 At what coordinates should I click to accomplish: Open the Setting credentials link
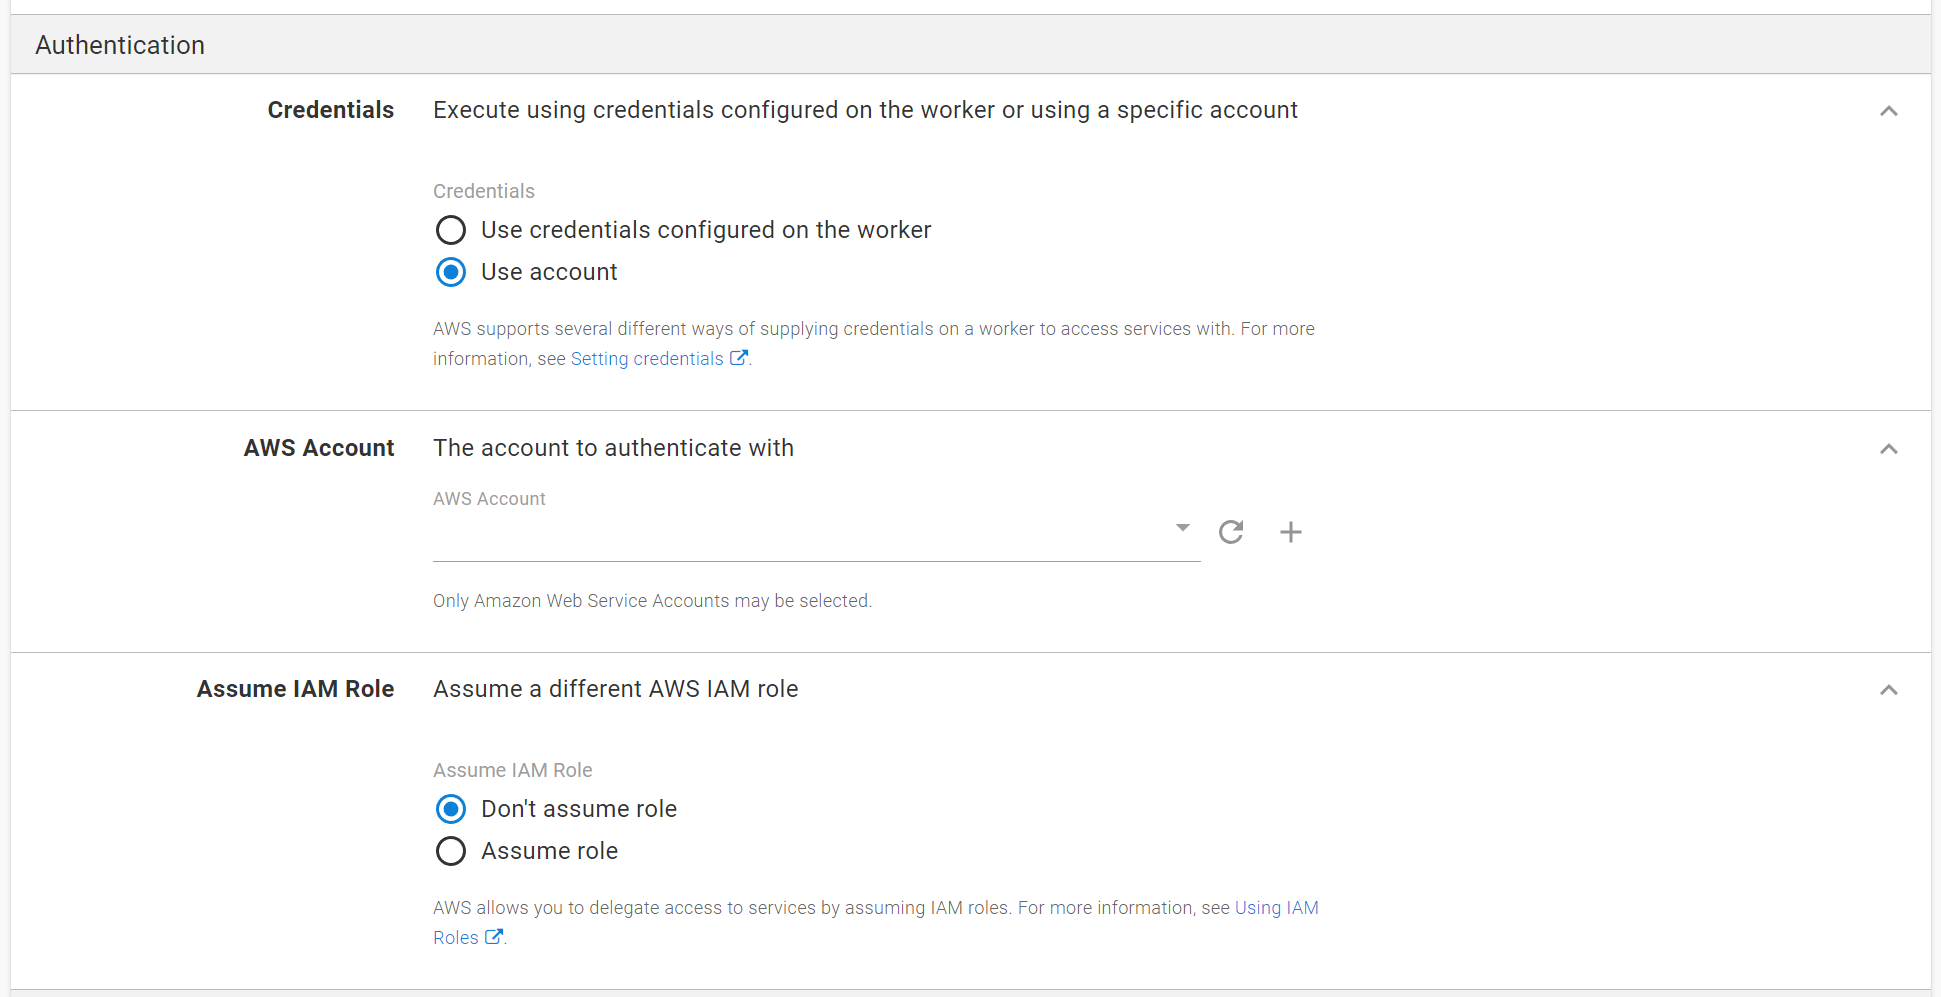coord(646,358)
